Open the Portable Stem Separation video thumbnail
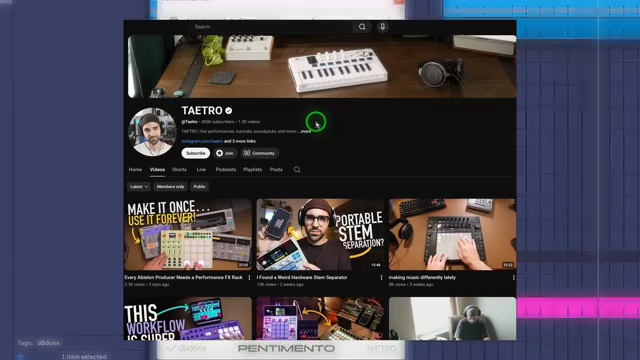 320,234
